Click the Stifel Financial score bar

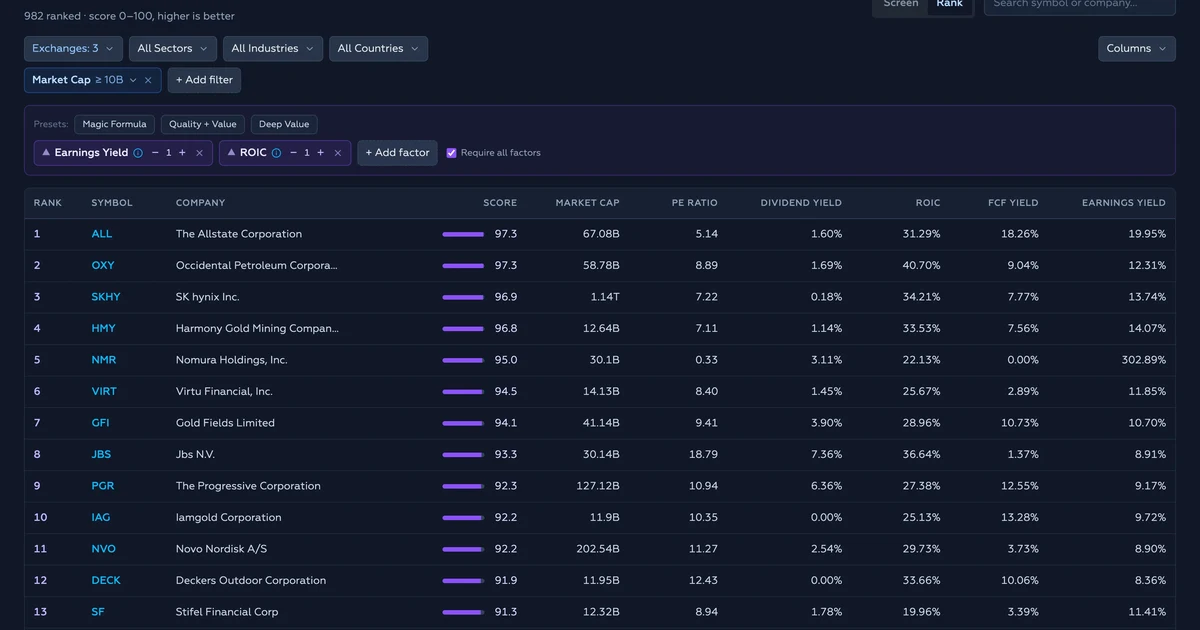[464, 612]
